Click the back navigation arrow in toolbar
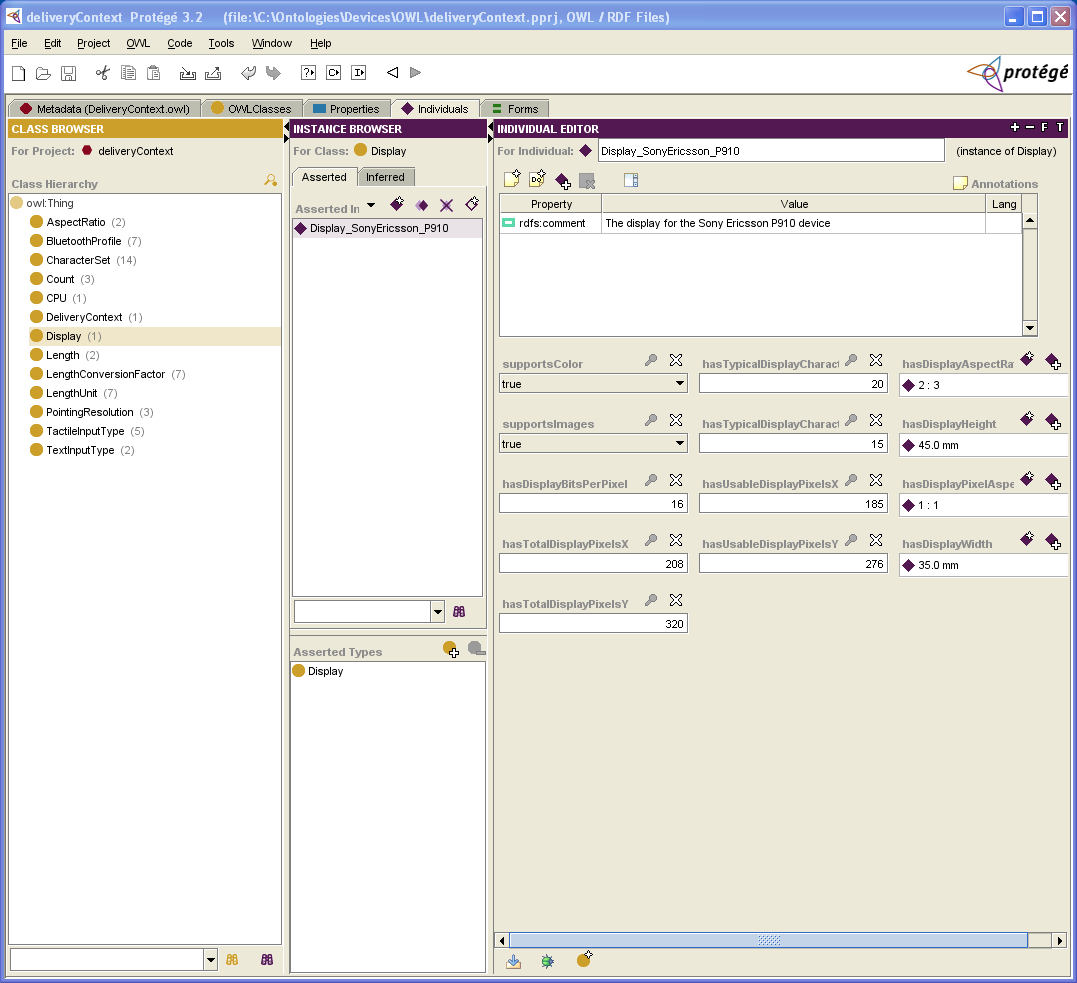1077x983 pixels. 392,73
